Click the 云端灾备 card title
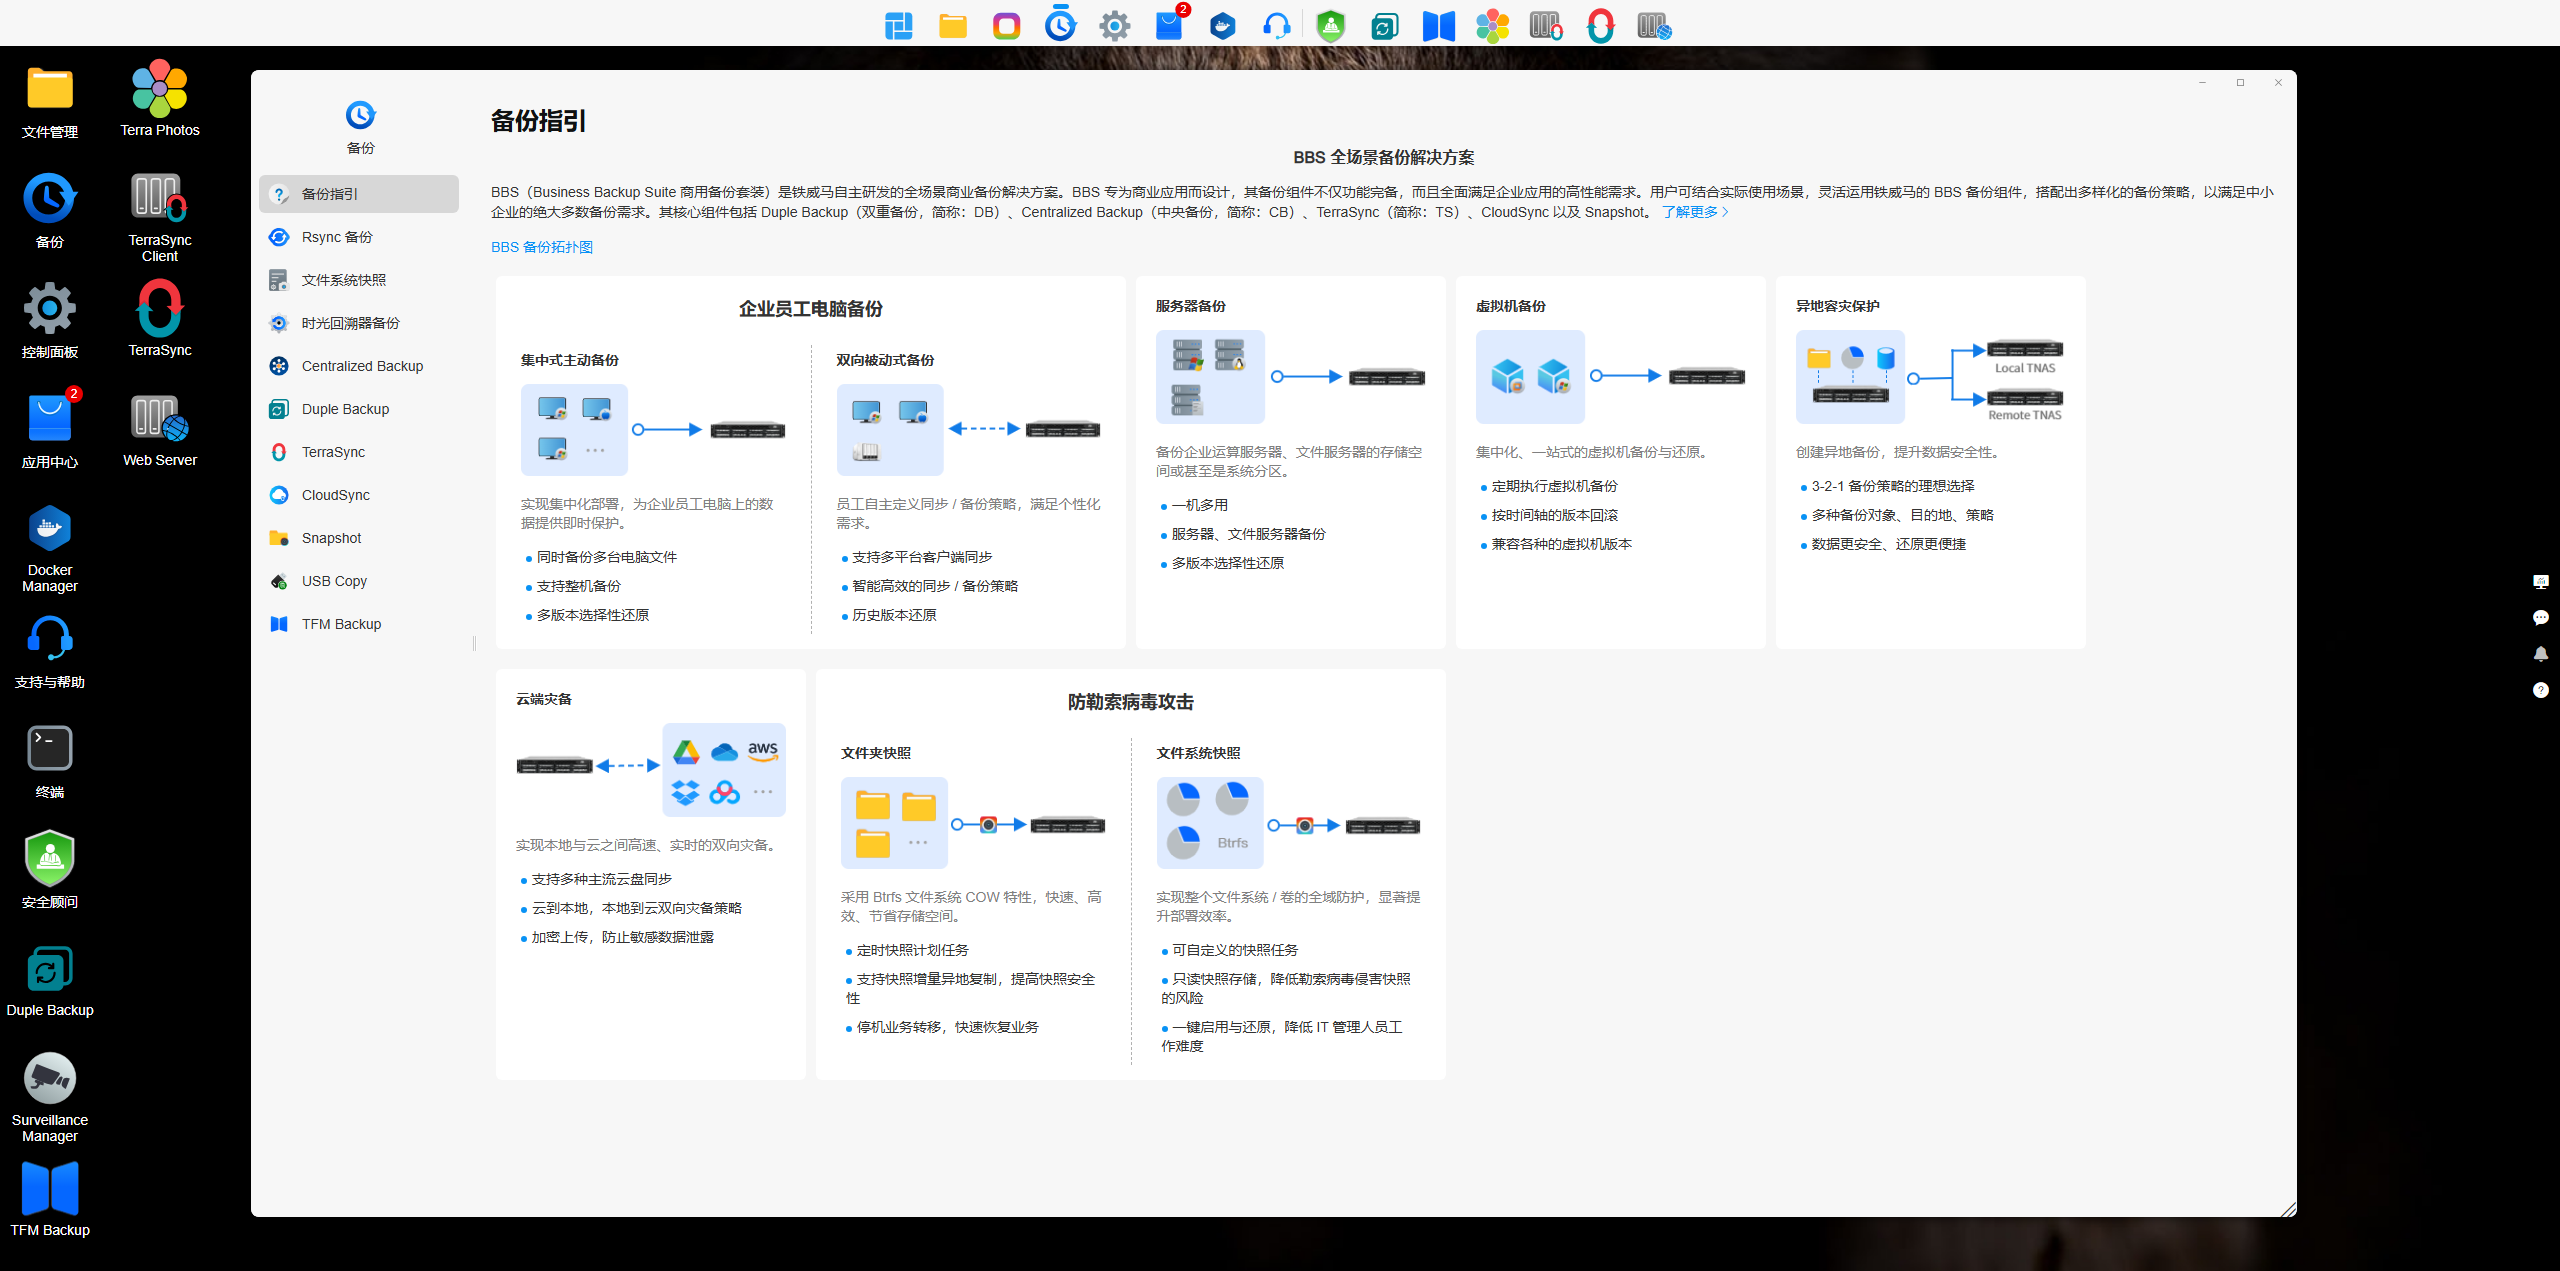The height and width of the screenshot is (1271, 2560). click(x=544, y=699)
